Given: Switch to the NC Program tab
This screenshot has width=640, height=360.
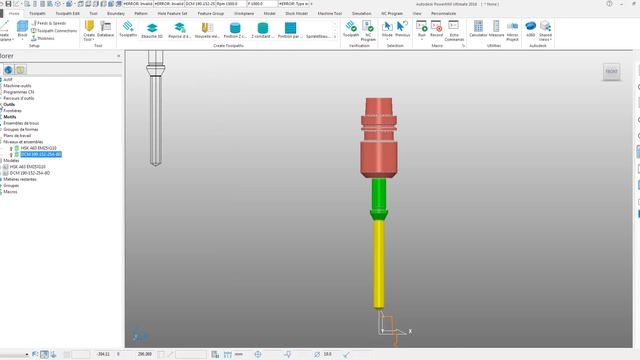Looking at the screenshot, I should pyautogui.click(x=392, y=13).
